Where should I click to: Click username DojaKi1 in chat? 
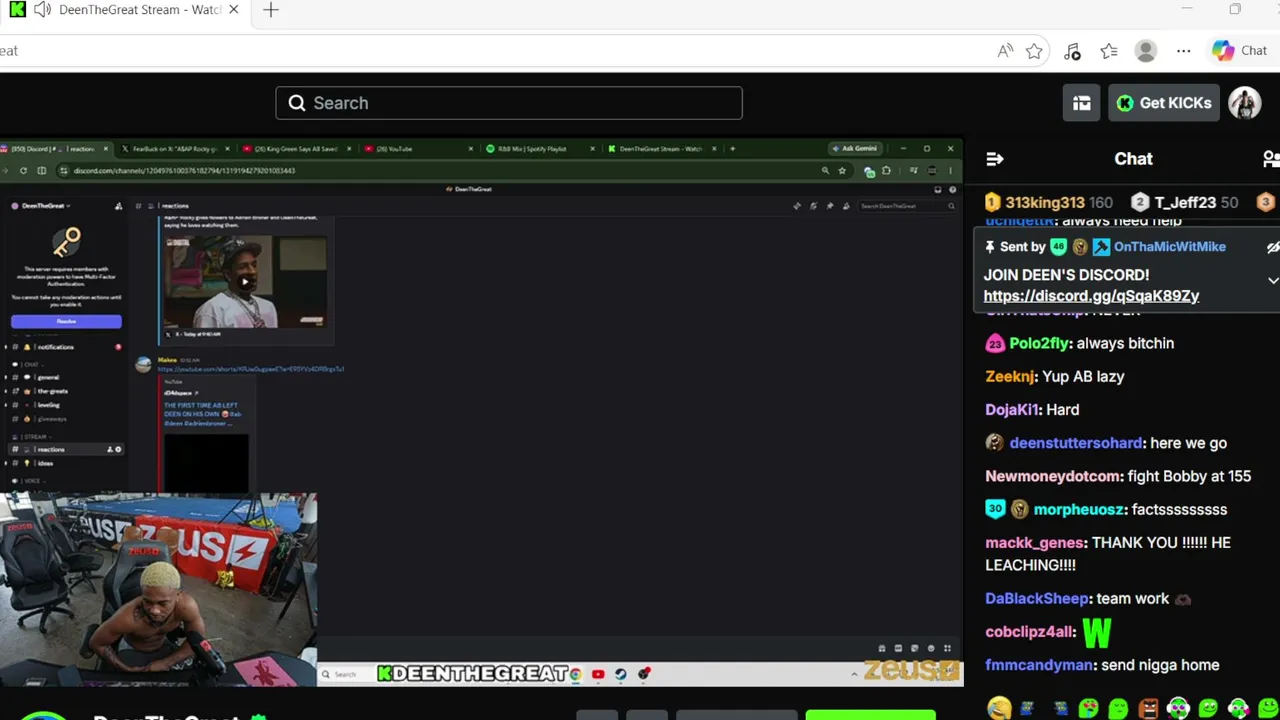pos(1012,410)
